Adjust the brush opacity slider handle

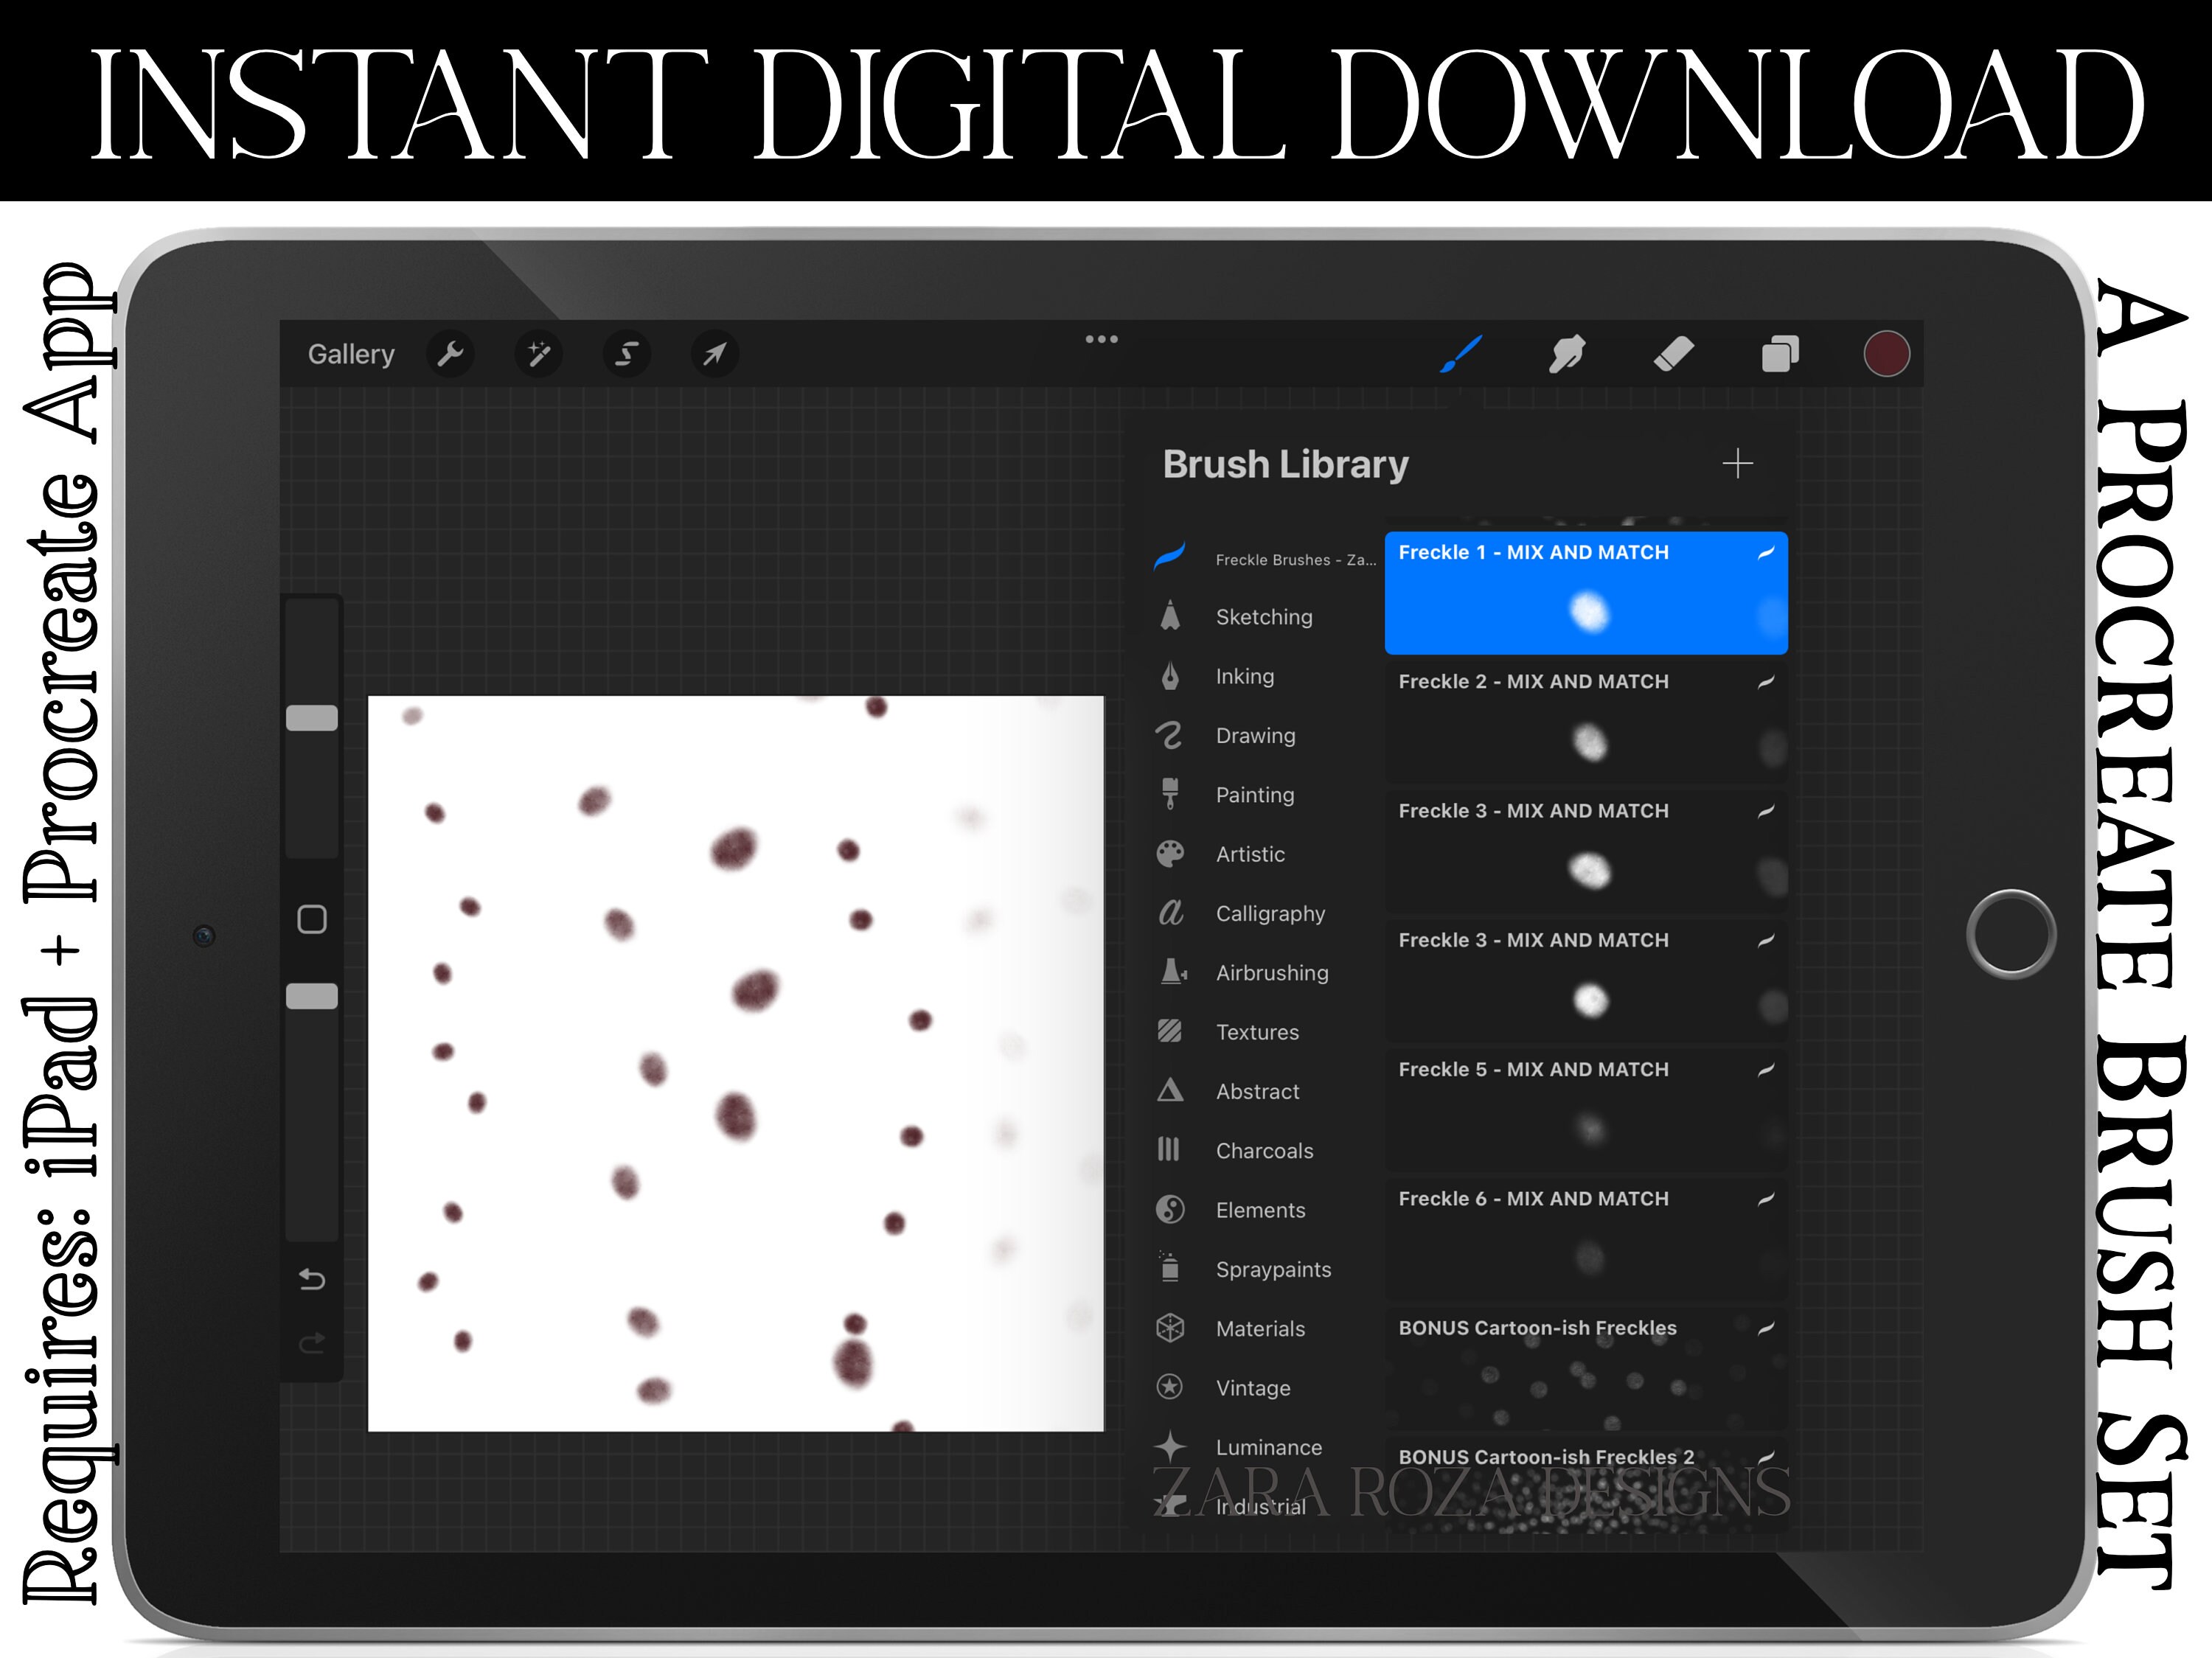coord(312,996)
